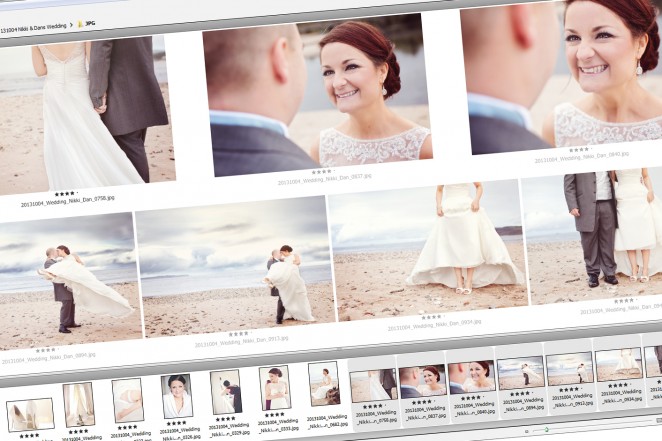Click filename 20131004_Wedding_Nikki_Dan_0934.jpg under preview

434,325
